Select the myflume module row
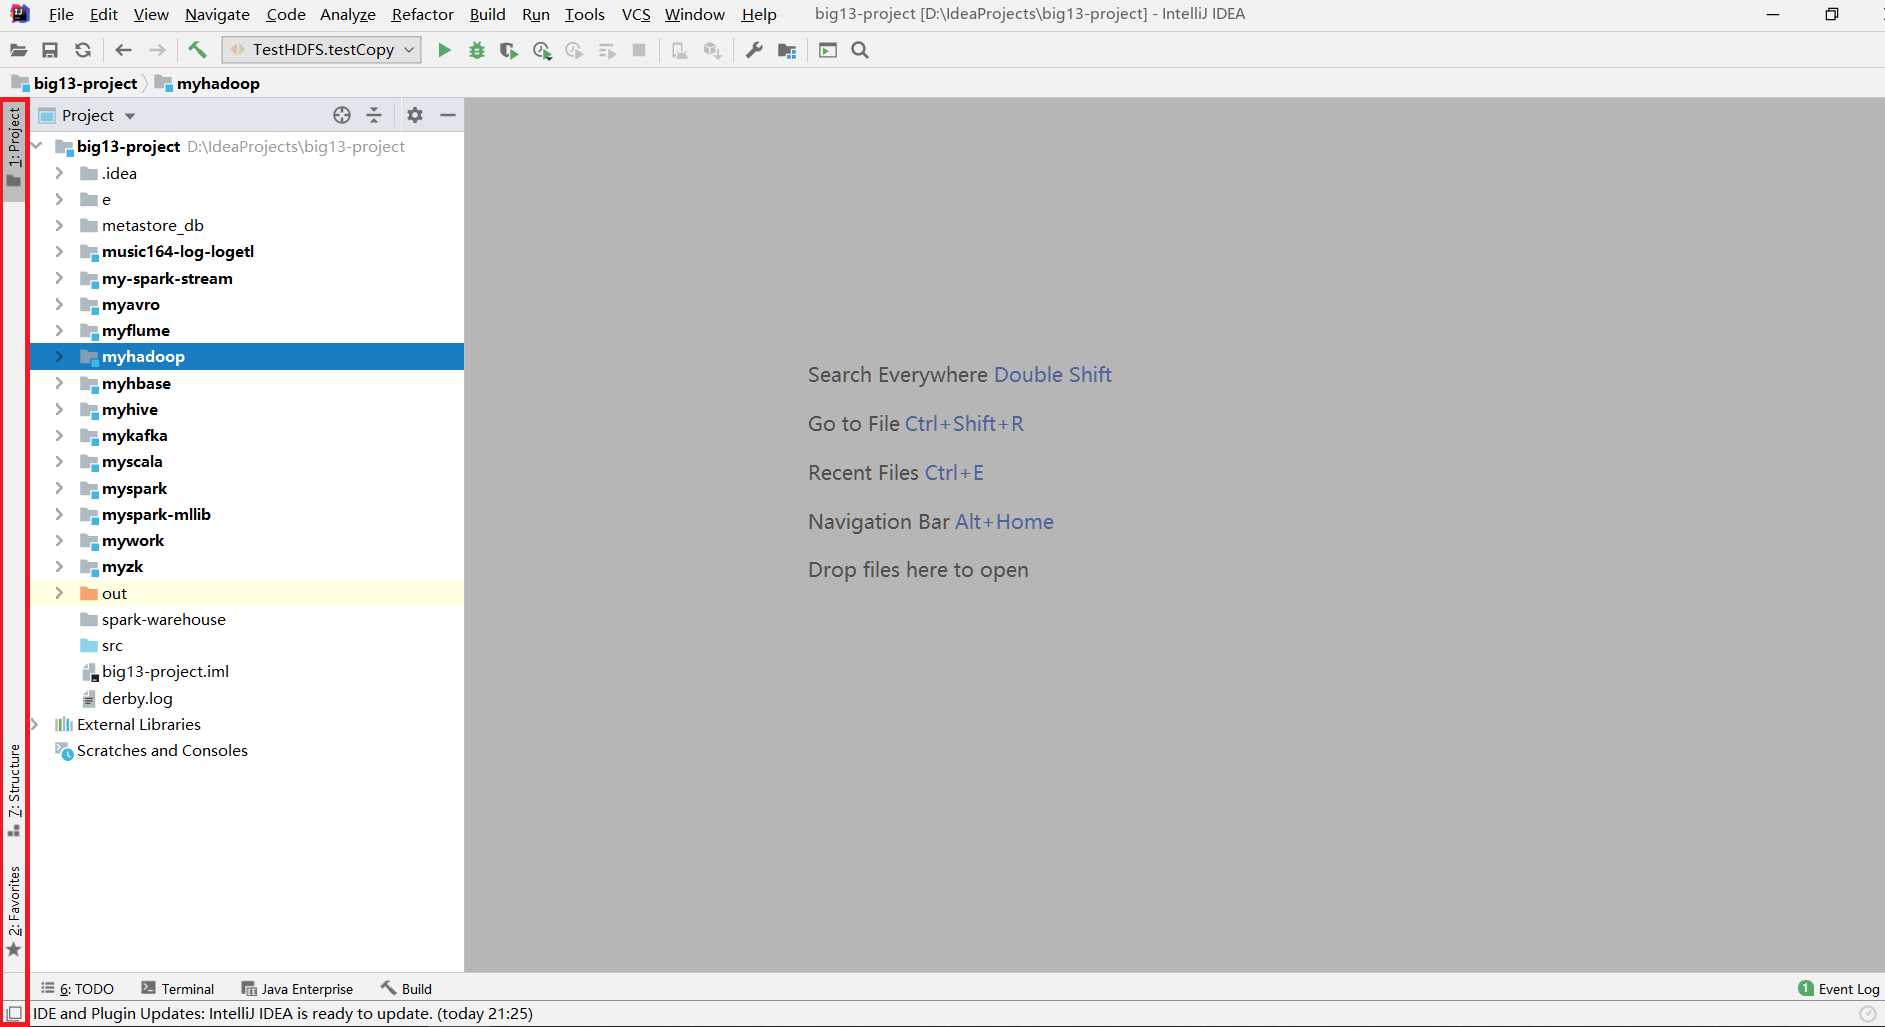This screenshot has width=1885, height=1027. (246, 330)
